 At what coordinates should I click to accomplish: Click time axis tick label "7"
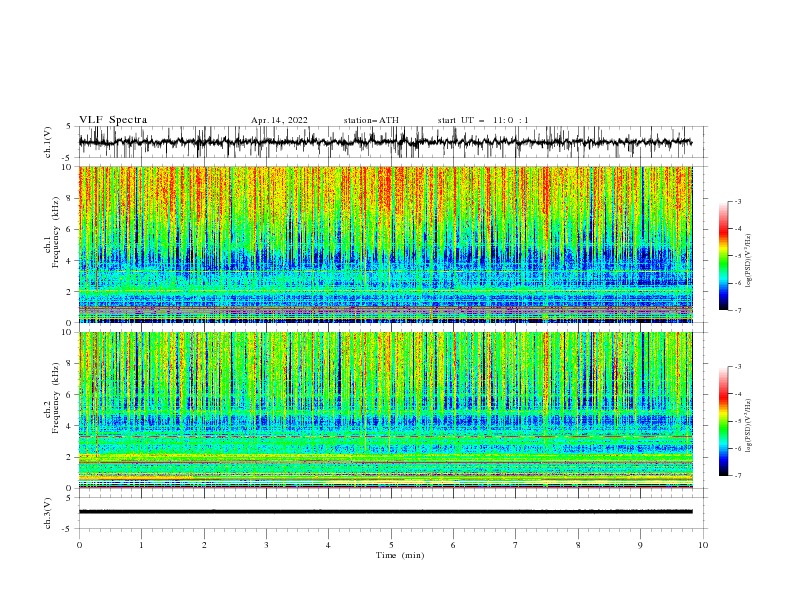pos(515,545)
